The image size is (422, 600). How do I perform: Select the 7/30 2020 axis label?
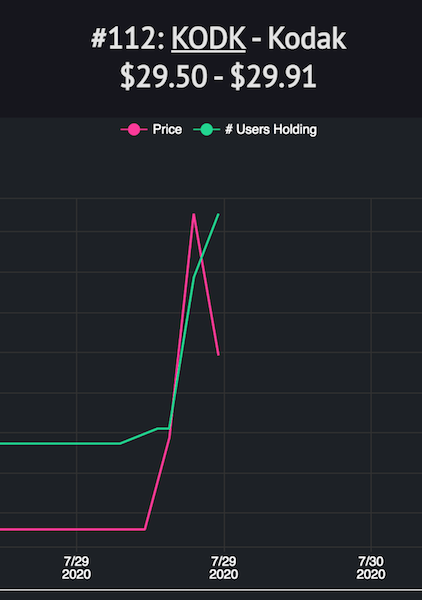[x=371, y=568]
